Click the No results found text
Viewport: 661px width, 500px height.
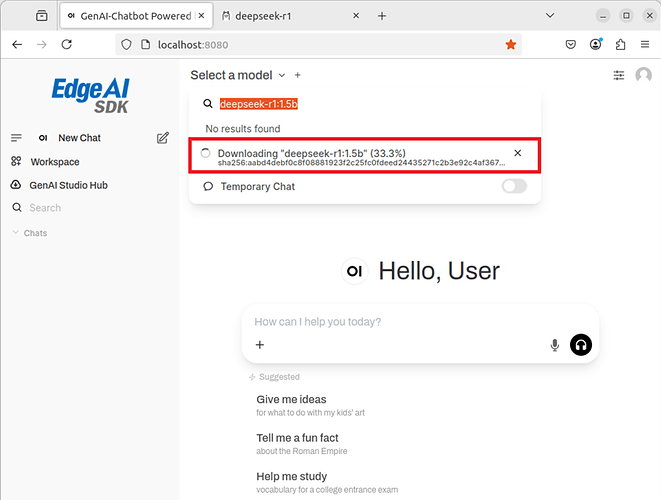(x=242, y=129)
